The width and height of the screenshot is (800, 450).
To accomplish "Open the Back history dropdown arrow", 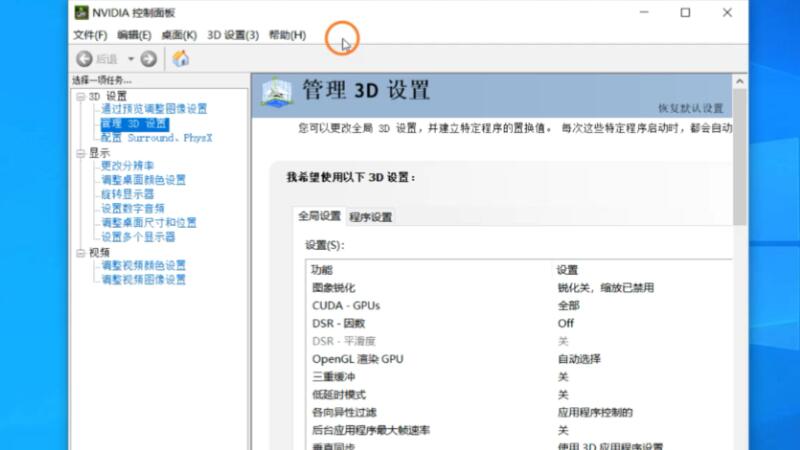I will (130, 59).
